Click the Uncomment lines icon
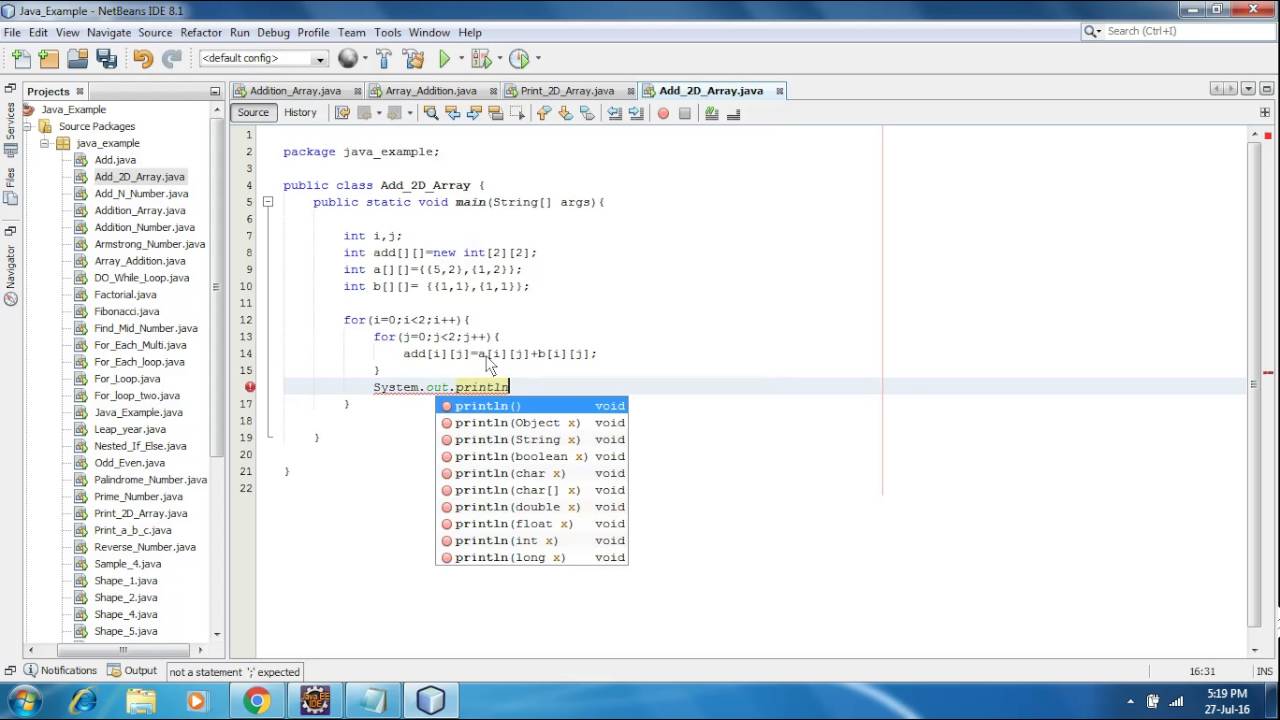This screenshot has width=1280, height=720. coord(733,113)
